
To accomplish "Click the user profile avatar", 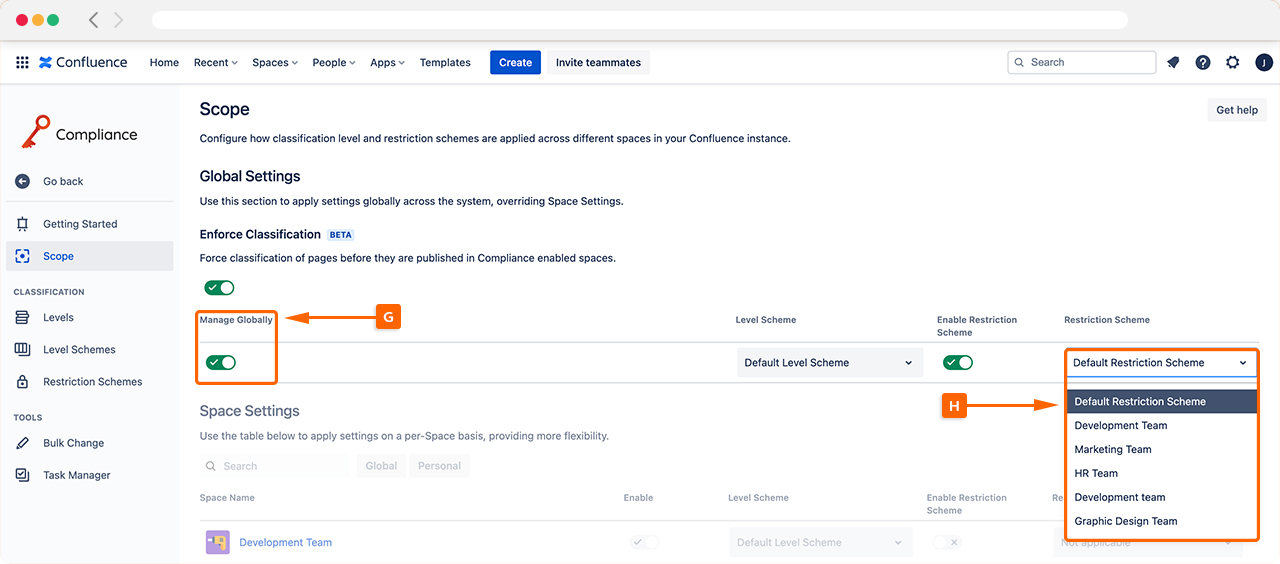I will [x=1264, y=62].
